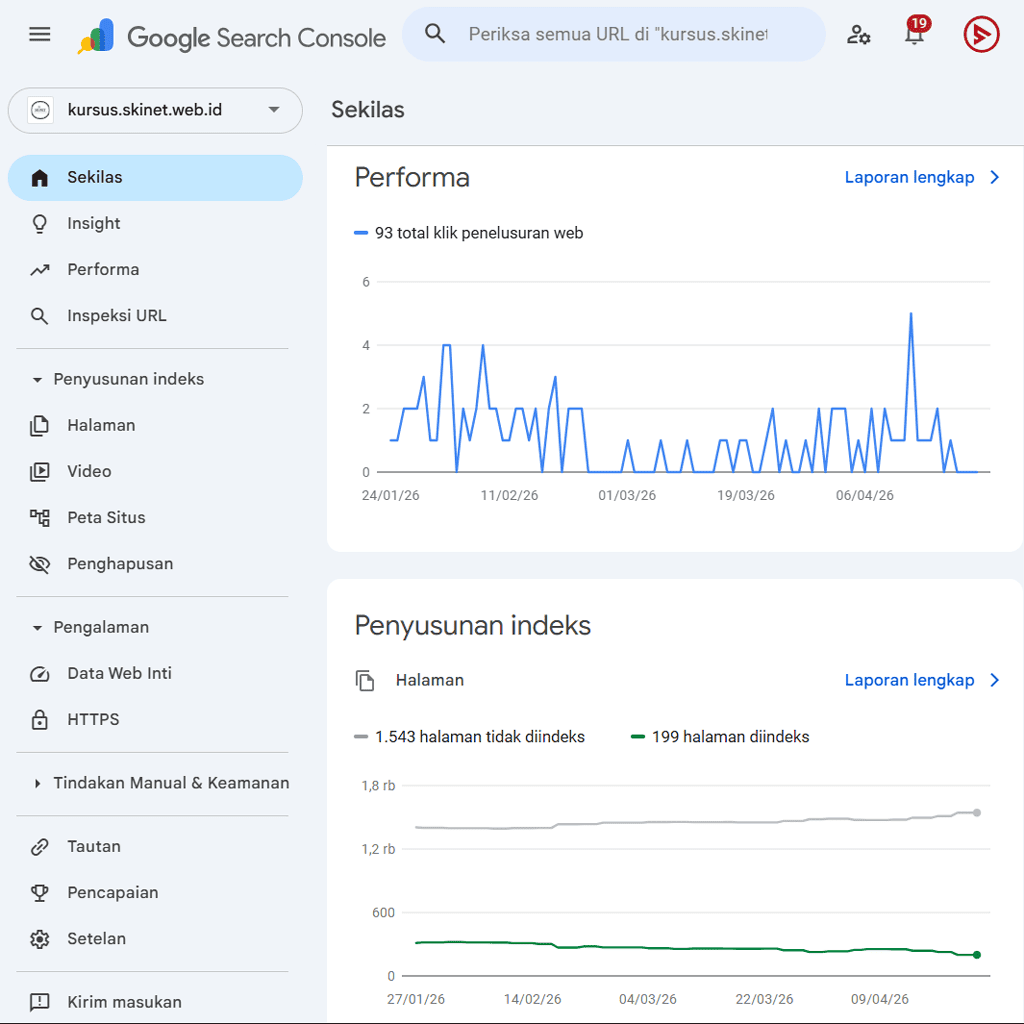Select Peta Situs in the sidebar
The height and width of the screenshot is (1024, 1024).
(x=155, y=518)
